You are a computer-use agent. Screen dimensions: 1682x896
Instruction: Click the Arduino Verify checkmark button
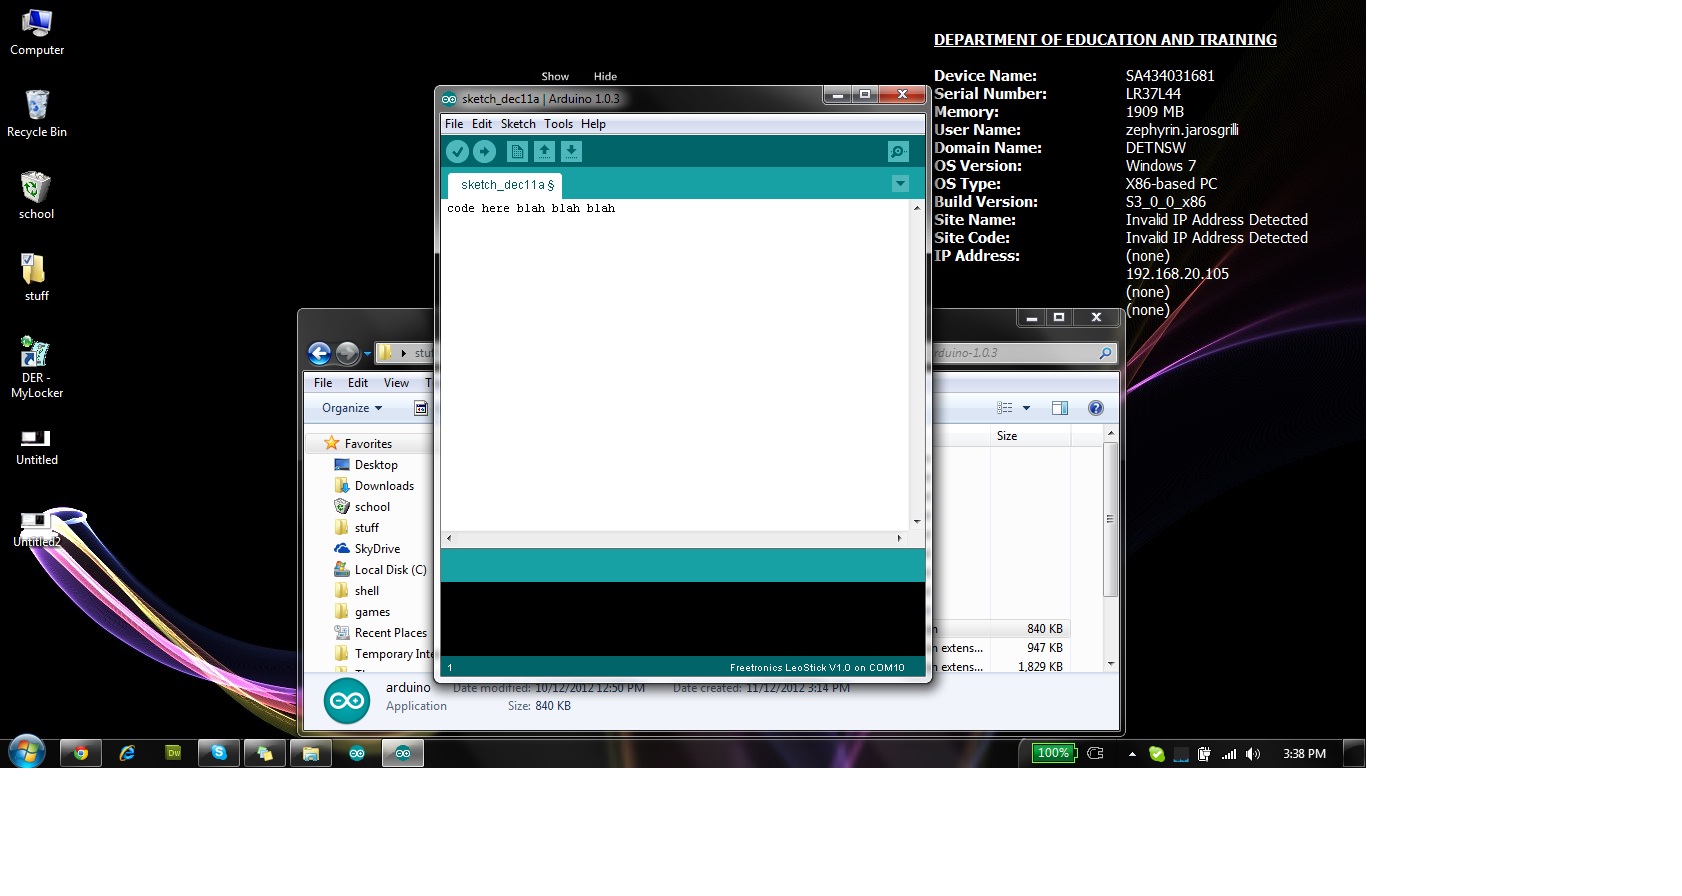(457, 151)
